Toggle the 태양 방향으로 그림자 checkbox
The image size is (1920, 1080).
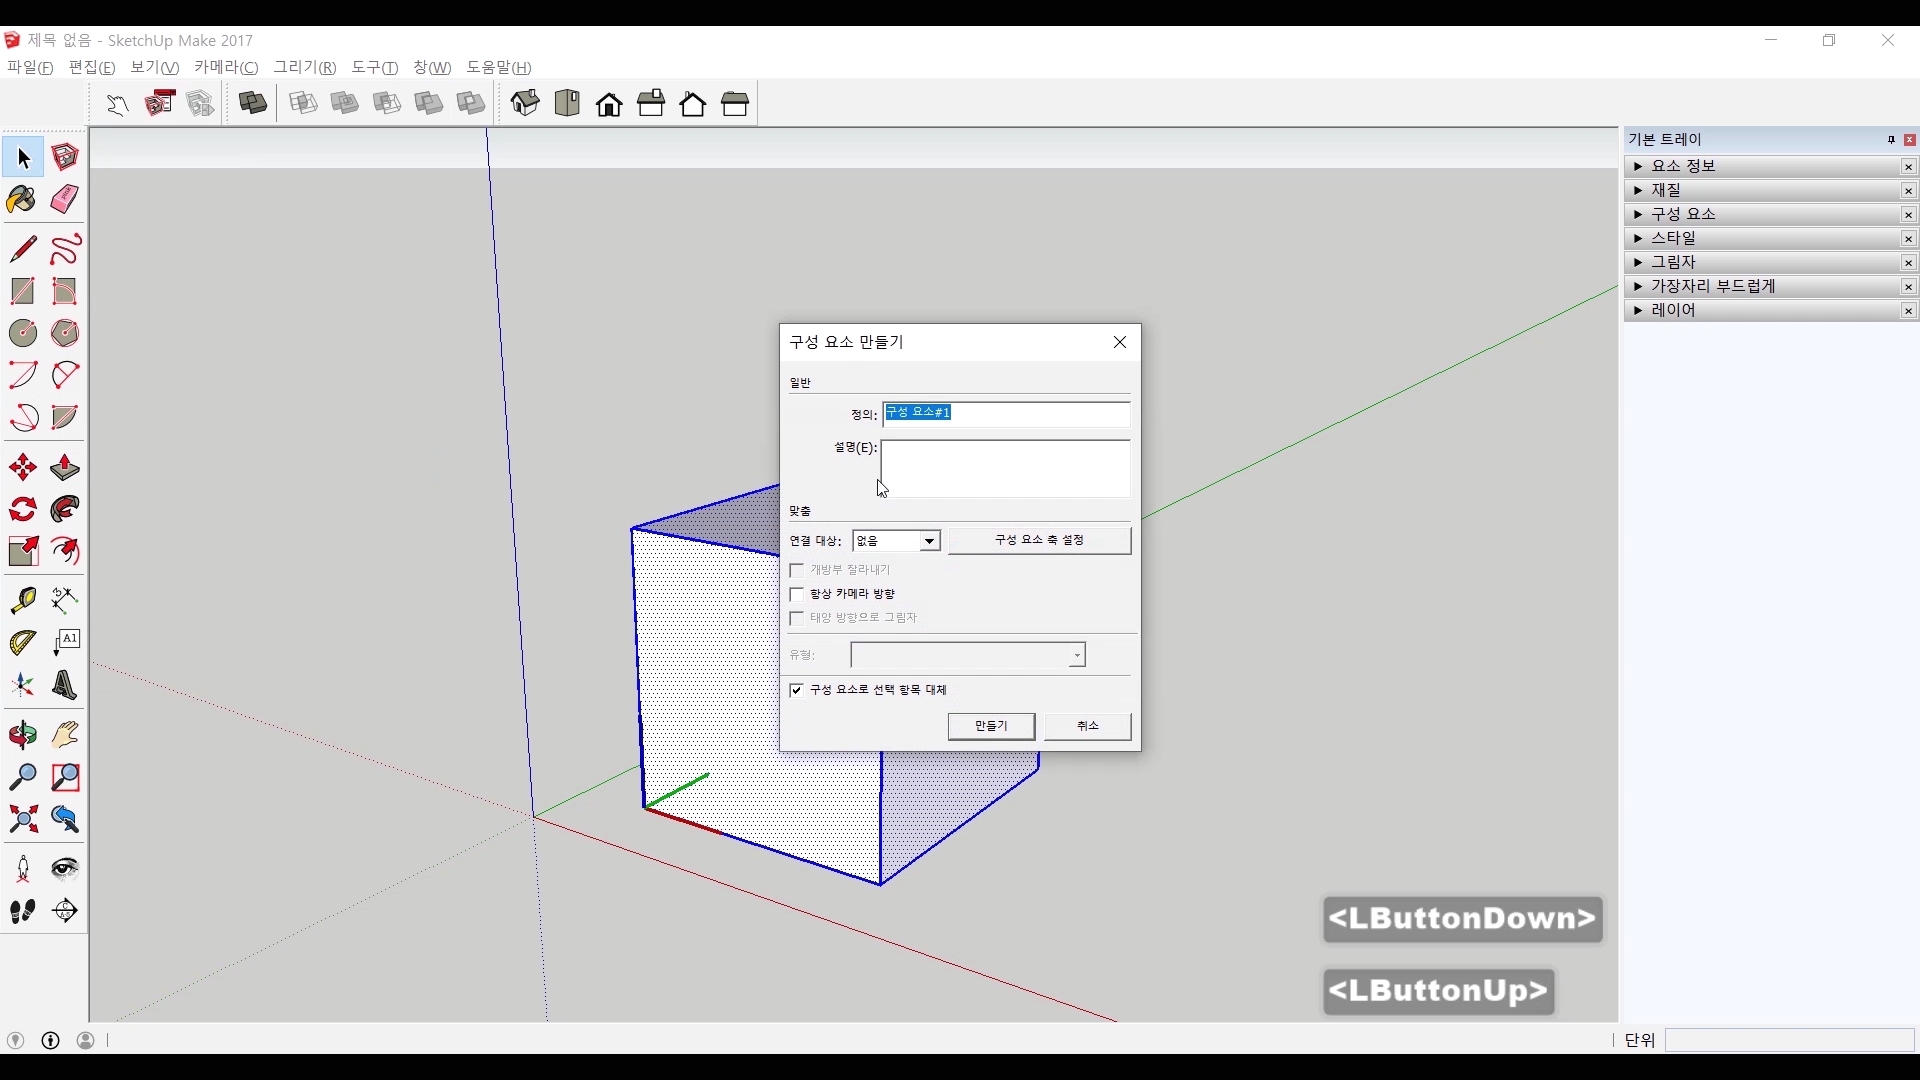pos(798,619)
